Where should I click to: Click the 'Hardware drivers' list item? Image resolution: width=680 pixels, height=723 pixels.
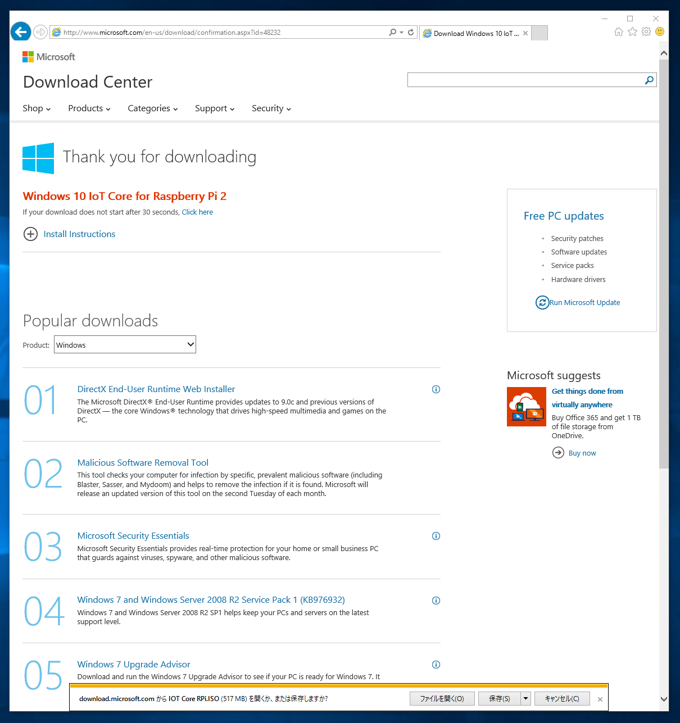tap(578, 279)
